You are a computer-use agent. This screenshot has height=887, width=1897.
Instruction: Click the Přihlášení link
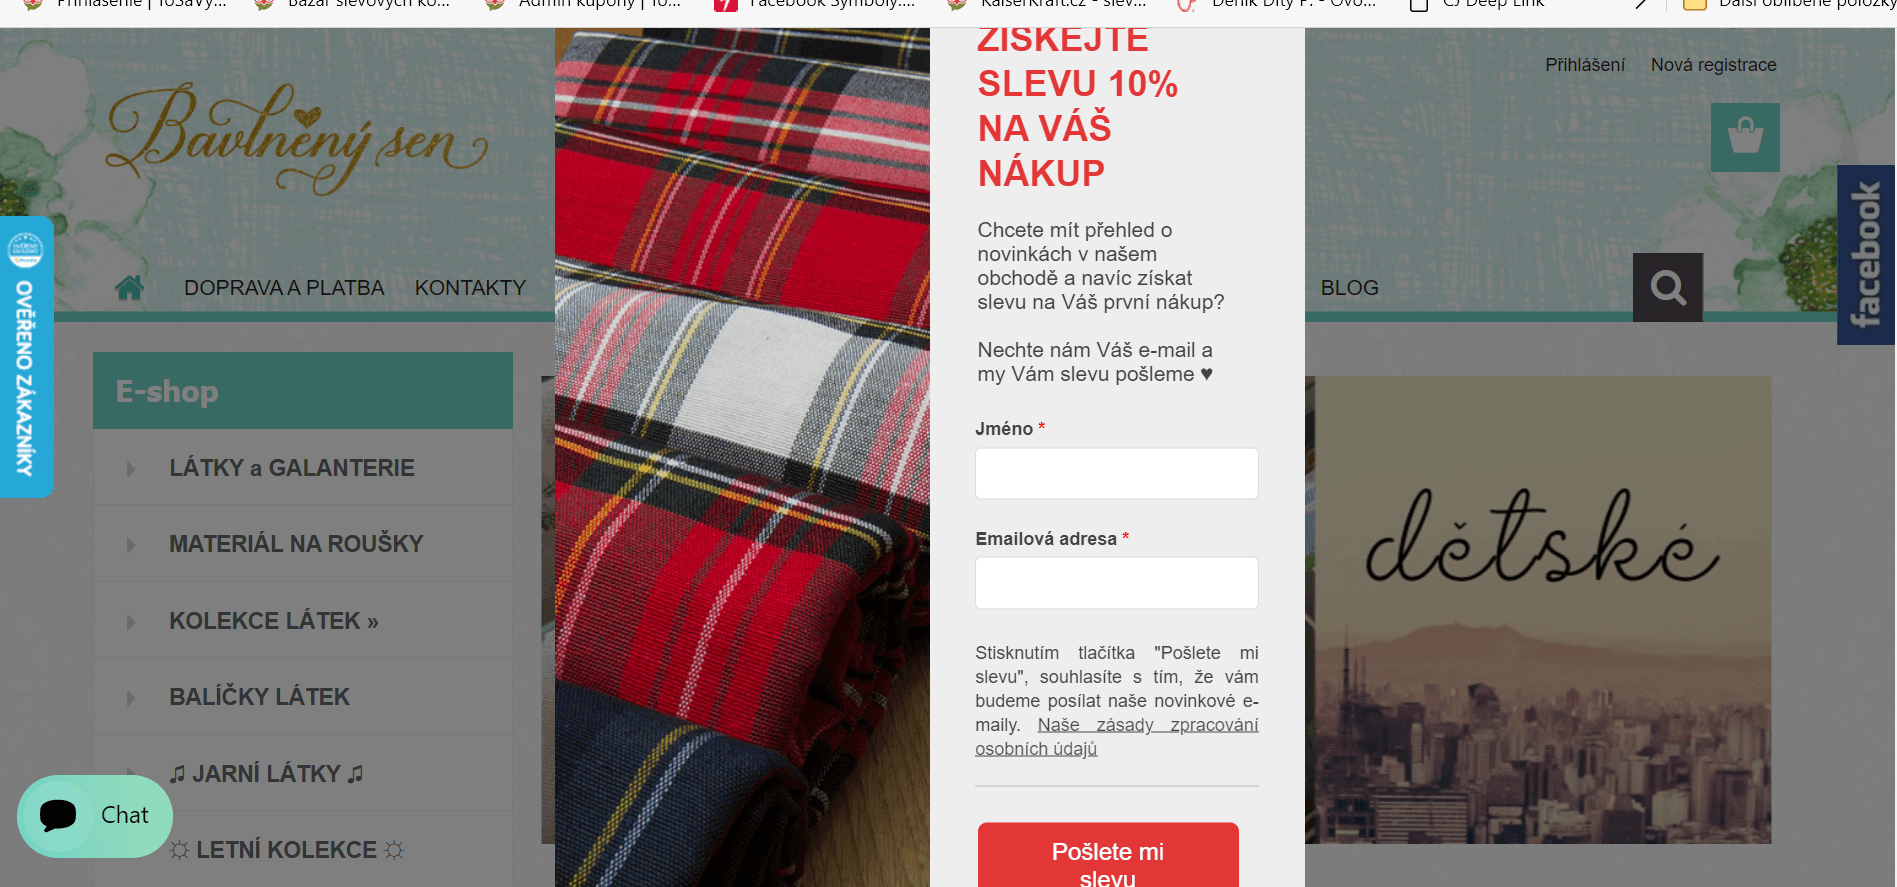pyautogui.click(x=1585, y=65)
